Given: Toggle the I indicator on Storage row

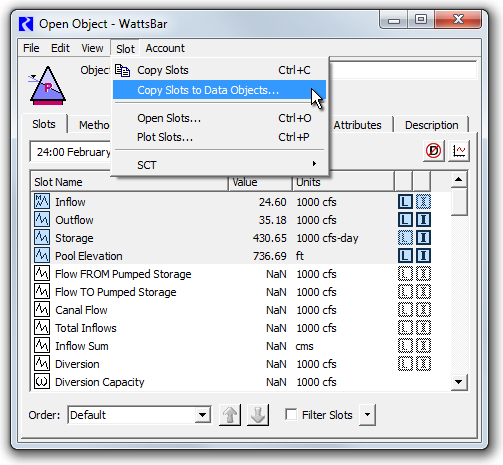Looking at the screenshot, I should pos(423,238).
